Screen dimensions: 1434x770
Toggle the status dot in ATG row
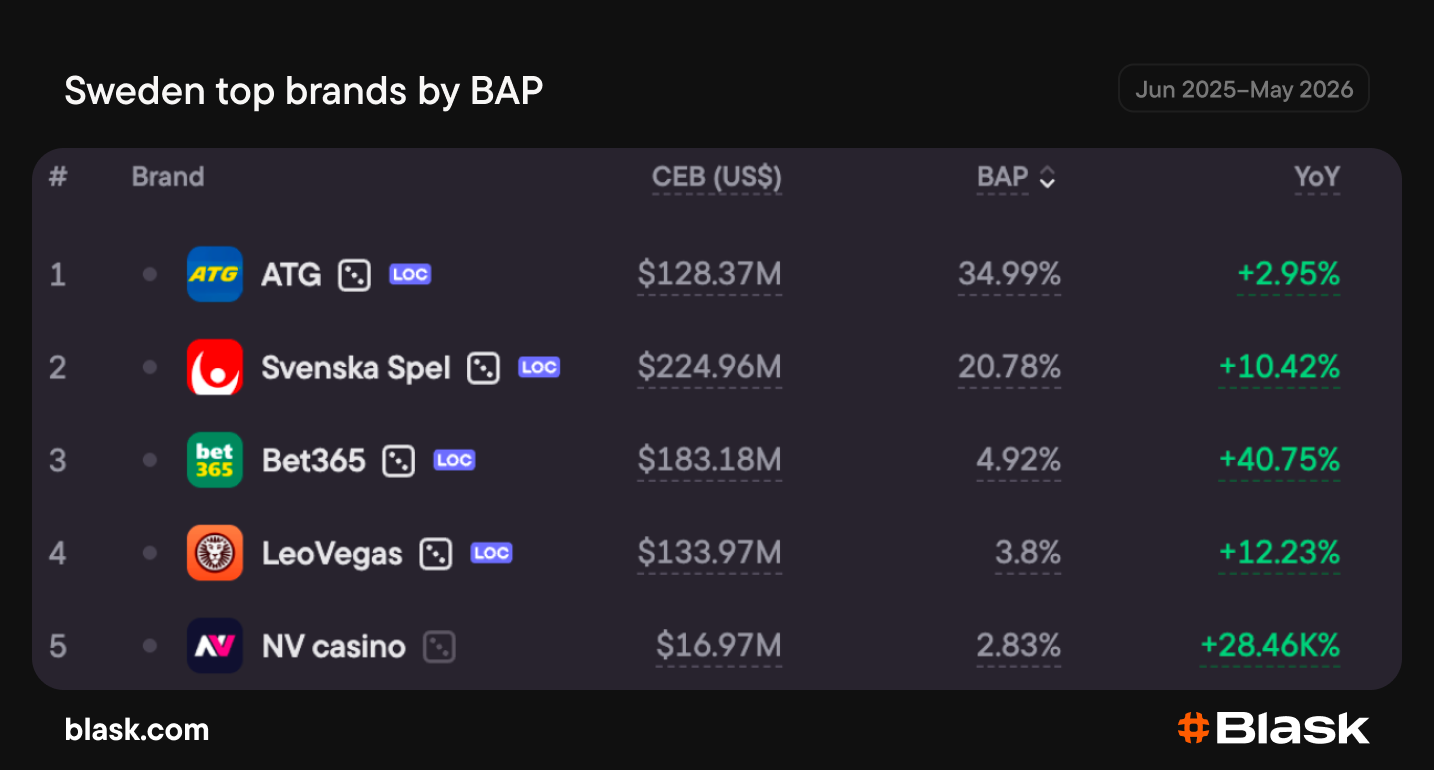(150, 274)
